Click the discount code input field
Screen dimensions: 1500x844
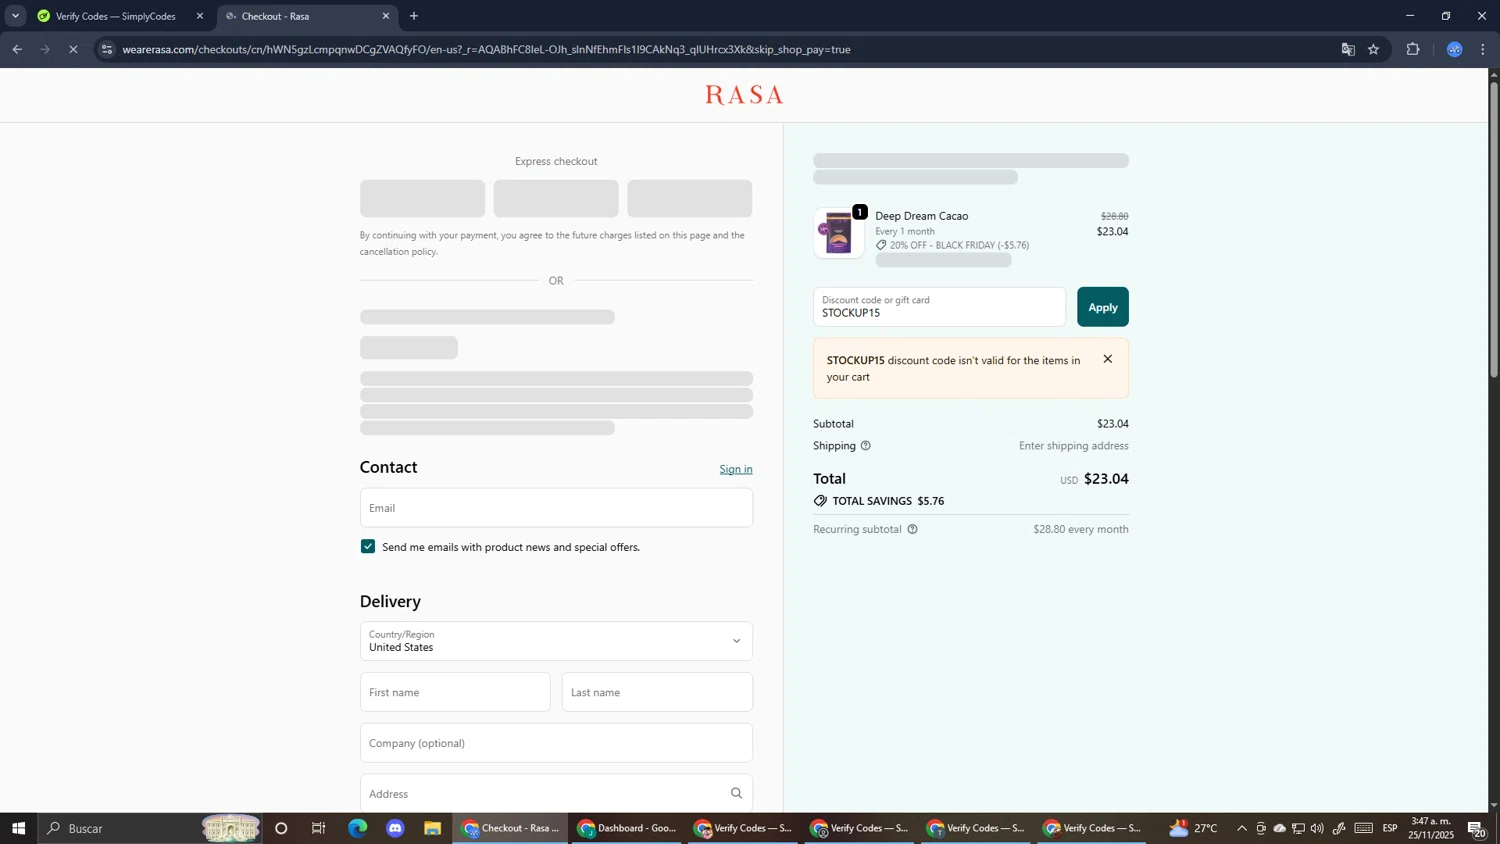pyautogui.click(x=939, y=307)
